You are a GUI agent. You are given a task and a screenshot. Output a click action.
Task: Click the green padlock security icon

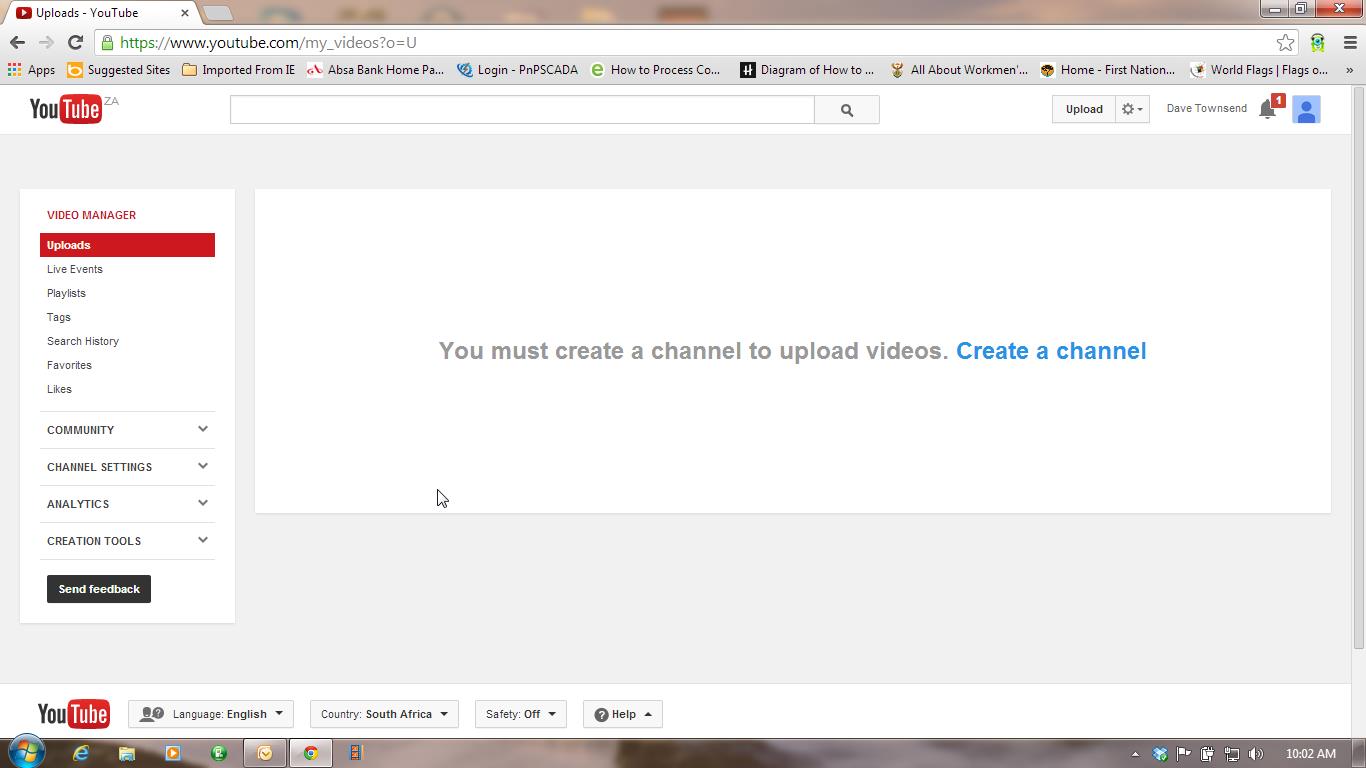107,42
